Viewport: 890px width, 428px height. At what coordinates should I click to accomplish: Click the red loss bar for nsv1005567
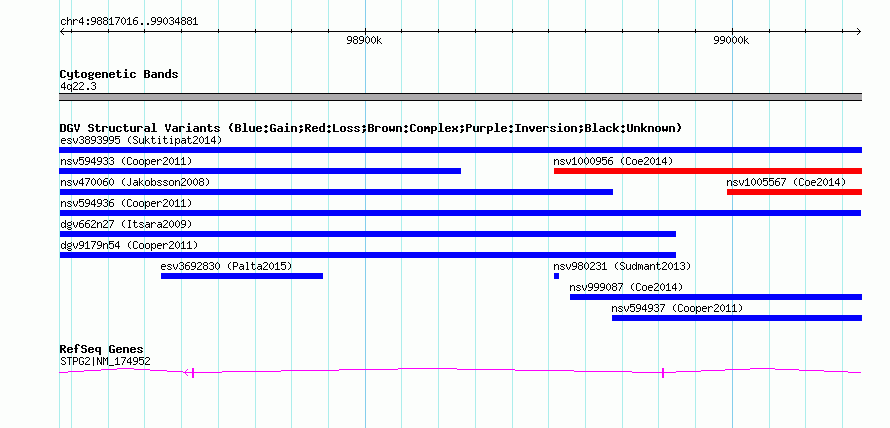click(794, 192)
